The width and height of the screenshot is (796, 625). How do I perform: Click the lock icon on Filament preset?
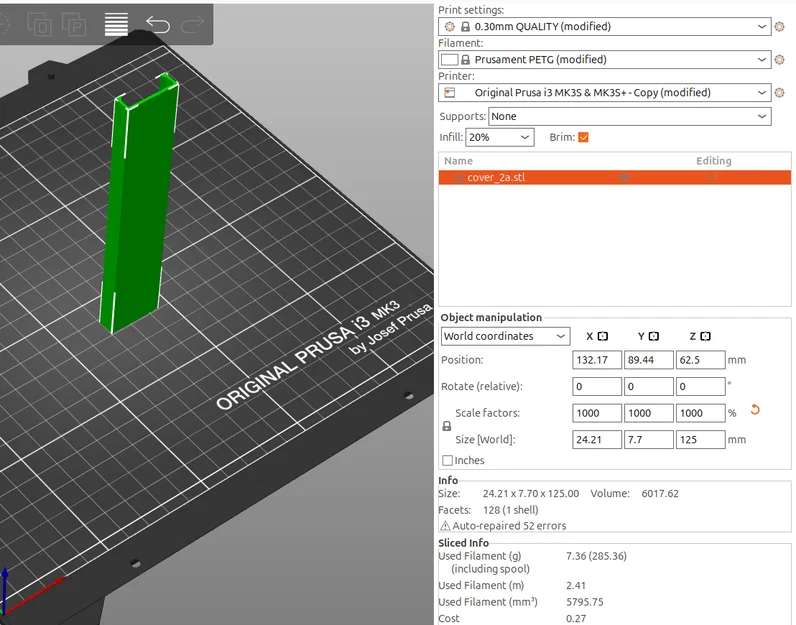465,59
